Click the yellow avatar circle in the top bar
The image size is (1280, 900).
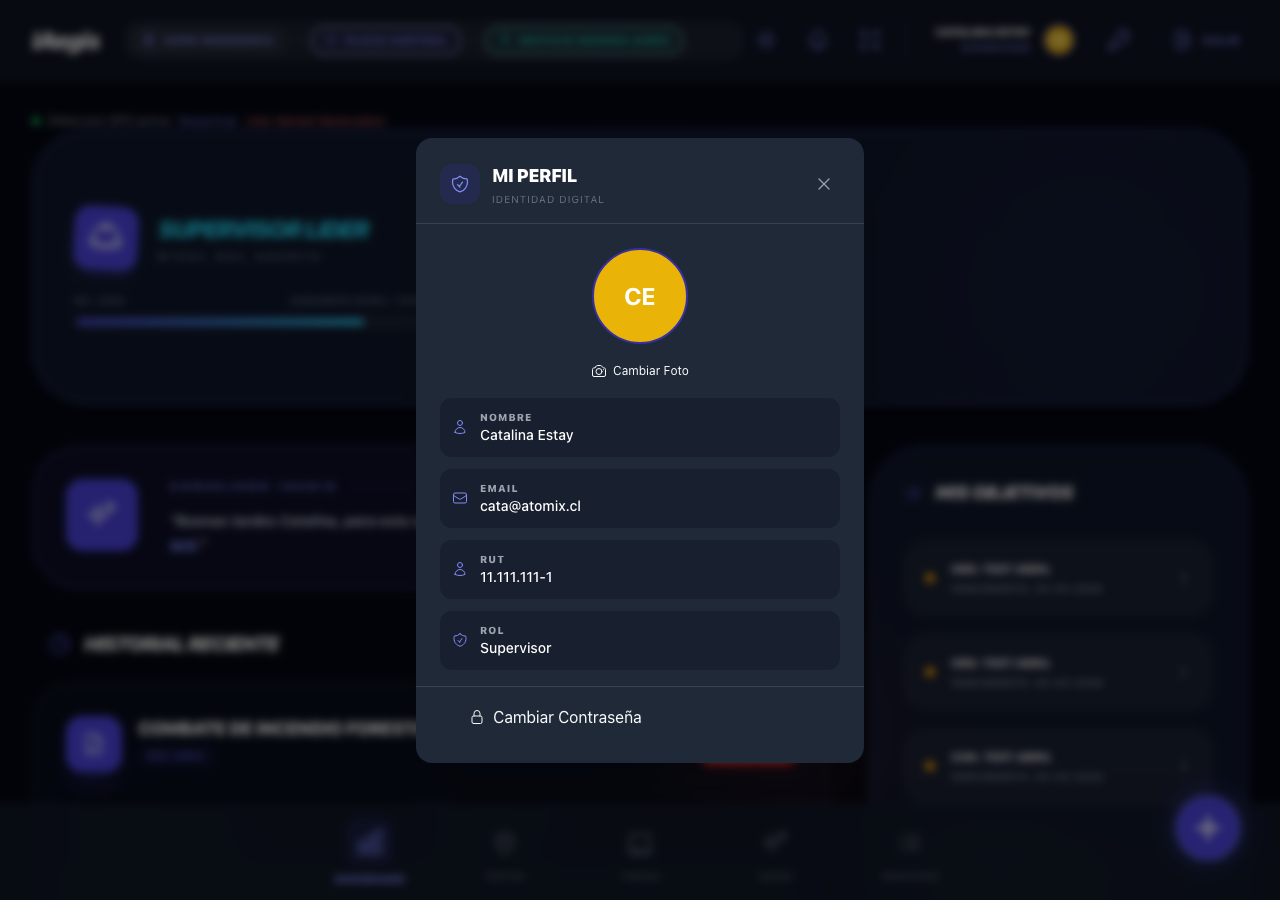[x=1058, y=40]
